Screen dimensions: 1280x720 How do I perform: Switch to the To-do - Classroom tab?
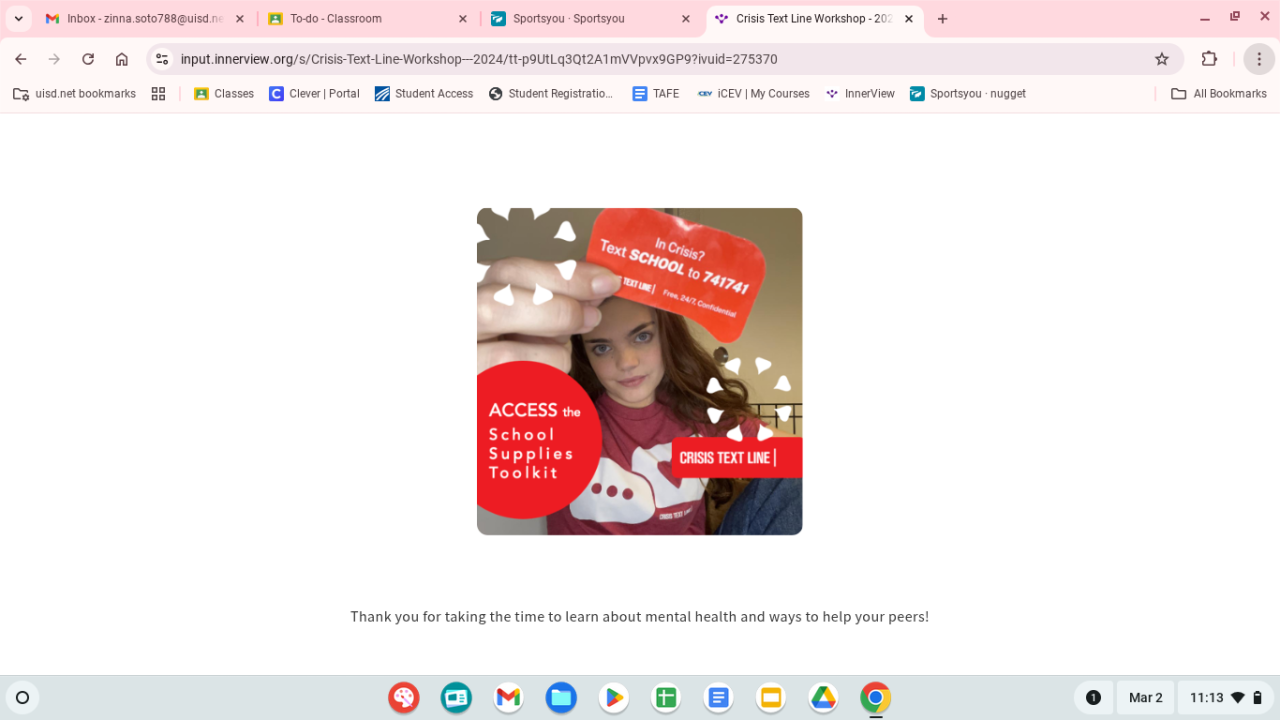[x=368, y=19]
